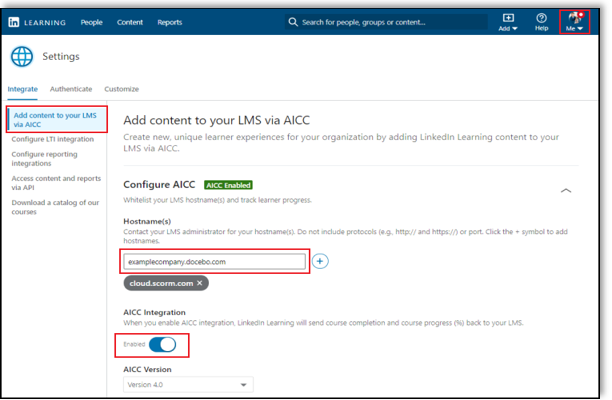
Task: Open the Reports menu
Action: click(x=170, y=22)
